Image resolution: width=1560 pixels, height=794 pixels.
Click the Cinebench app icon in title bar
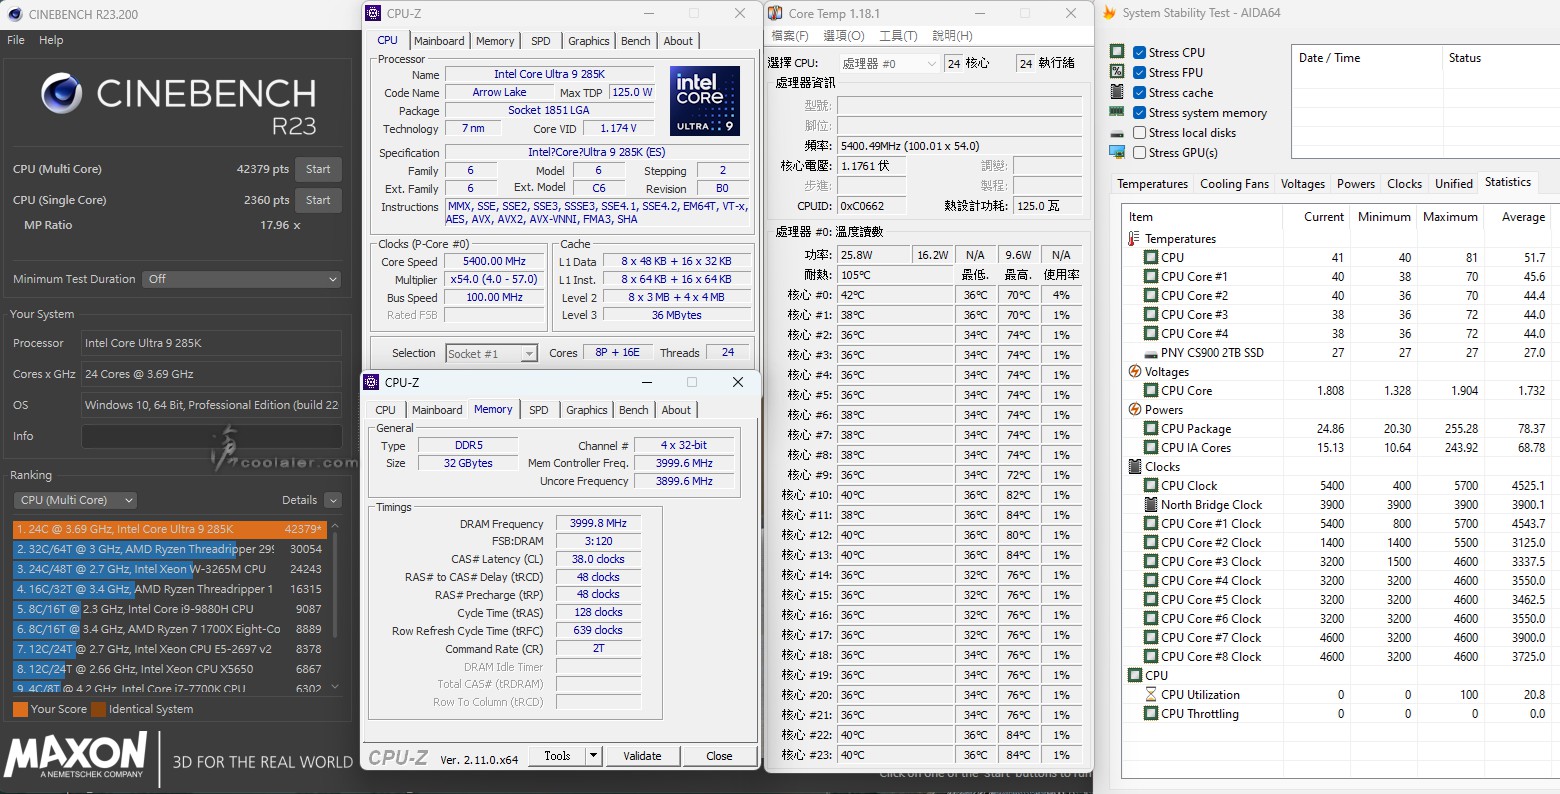(x=13, y=14)
